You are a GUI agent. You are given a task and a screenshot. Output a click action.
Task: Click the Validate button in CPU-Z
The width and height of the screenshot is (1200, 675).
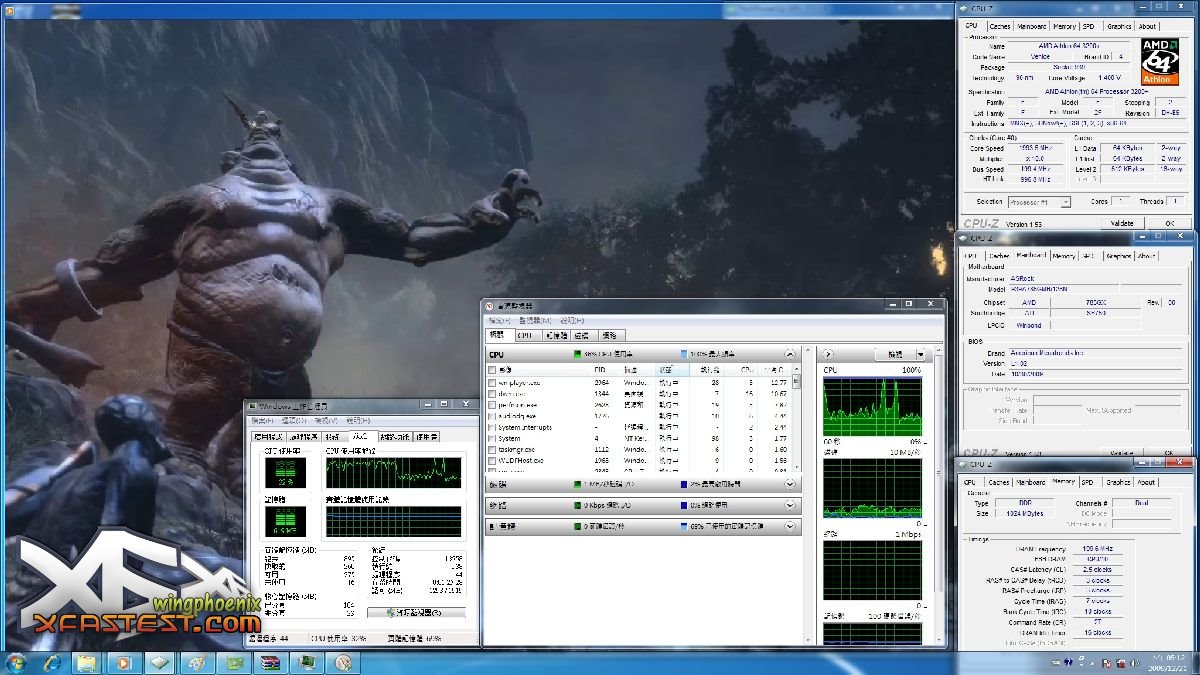tap(1121, 224)
